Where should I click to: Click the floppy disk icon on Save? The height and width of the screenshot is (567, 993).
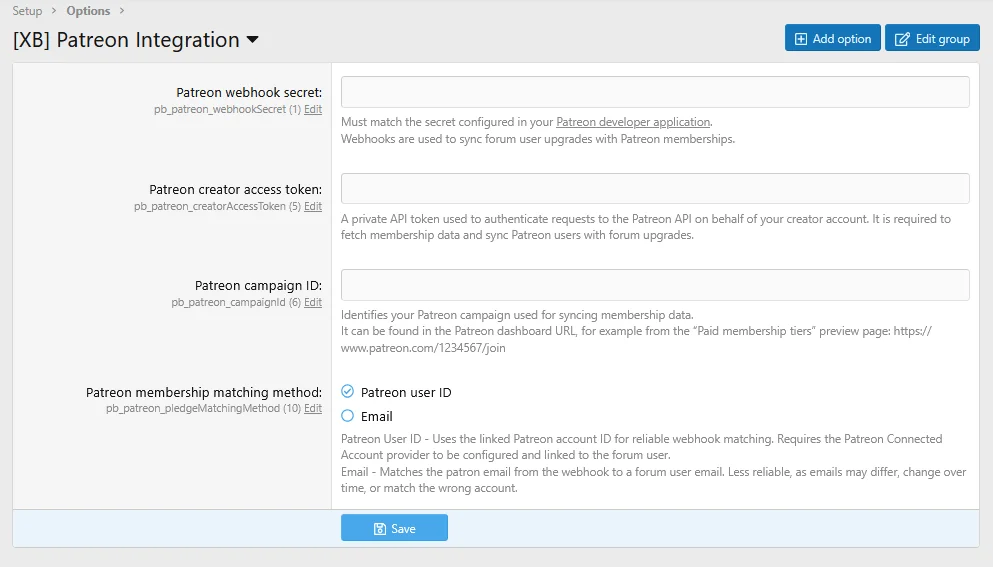pyautogui.click(x=380, y=529)
